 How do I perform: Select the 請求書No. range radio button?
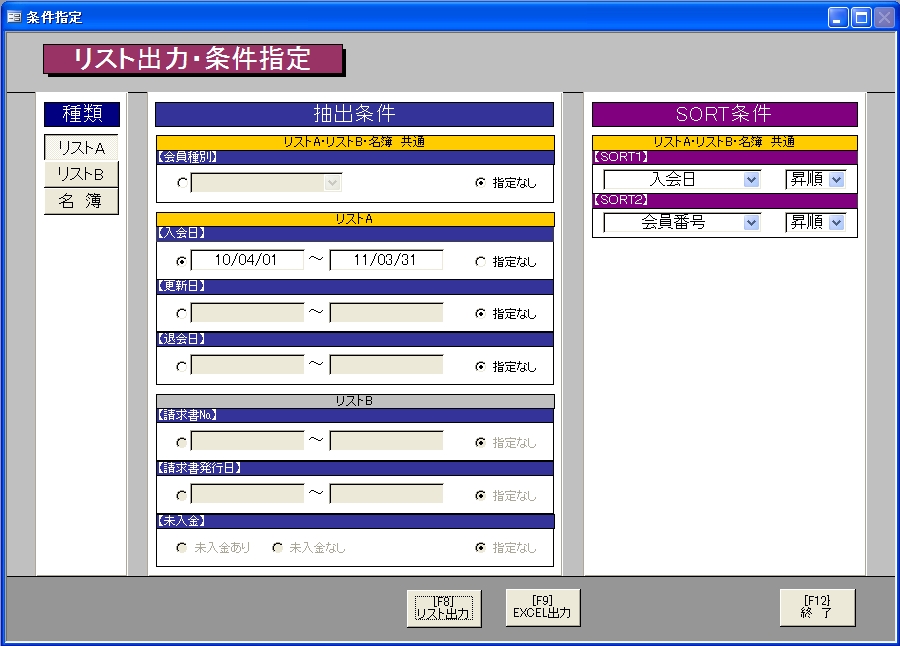click(182, 442)
